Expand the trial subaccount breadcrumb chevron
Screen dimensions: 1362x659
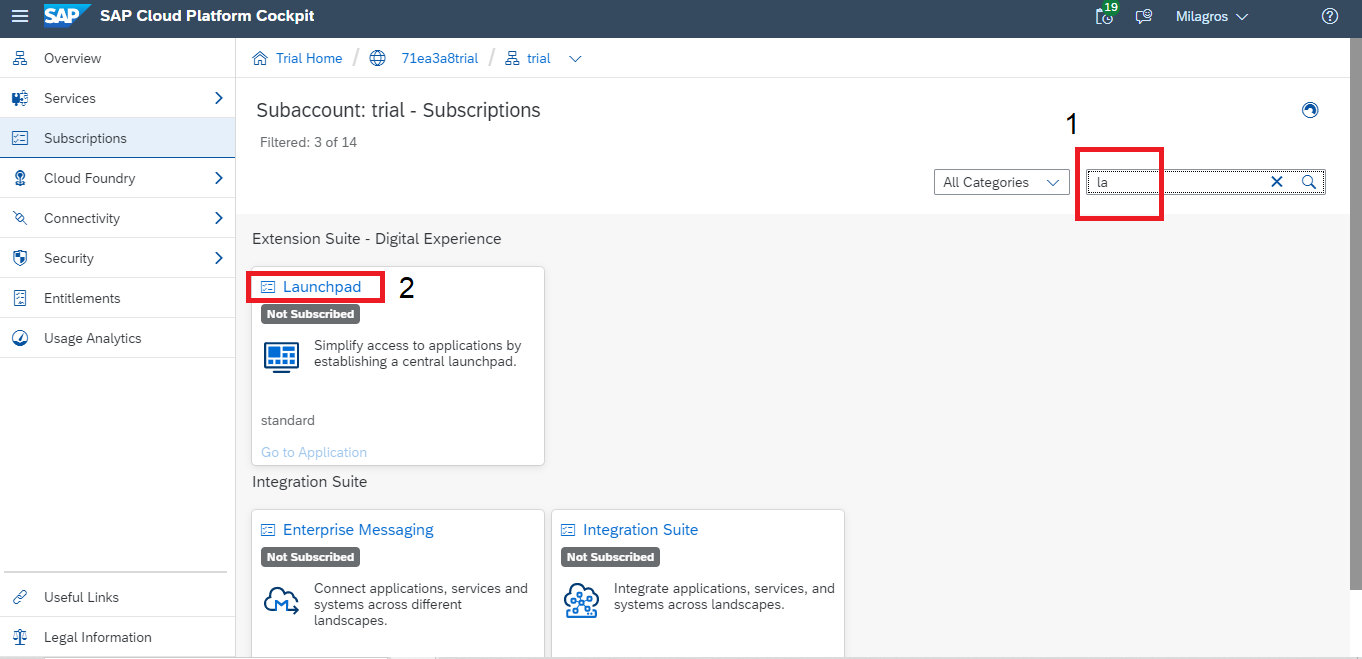[575, 58]
